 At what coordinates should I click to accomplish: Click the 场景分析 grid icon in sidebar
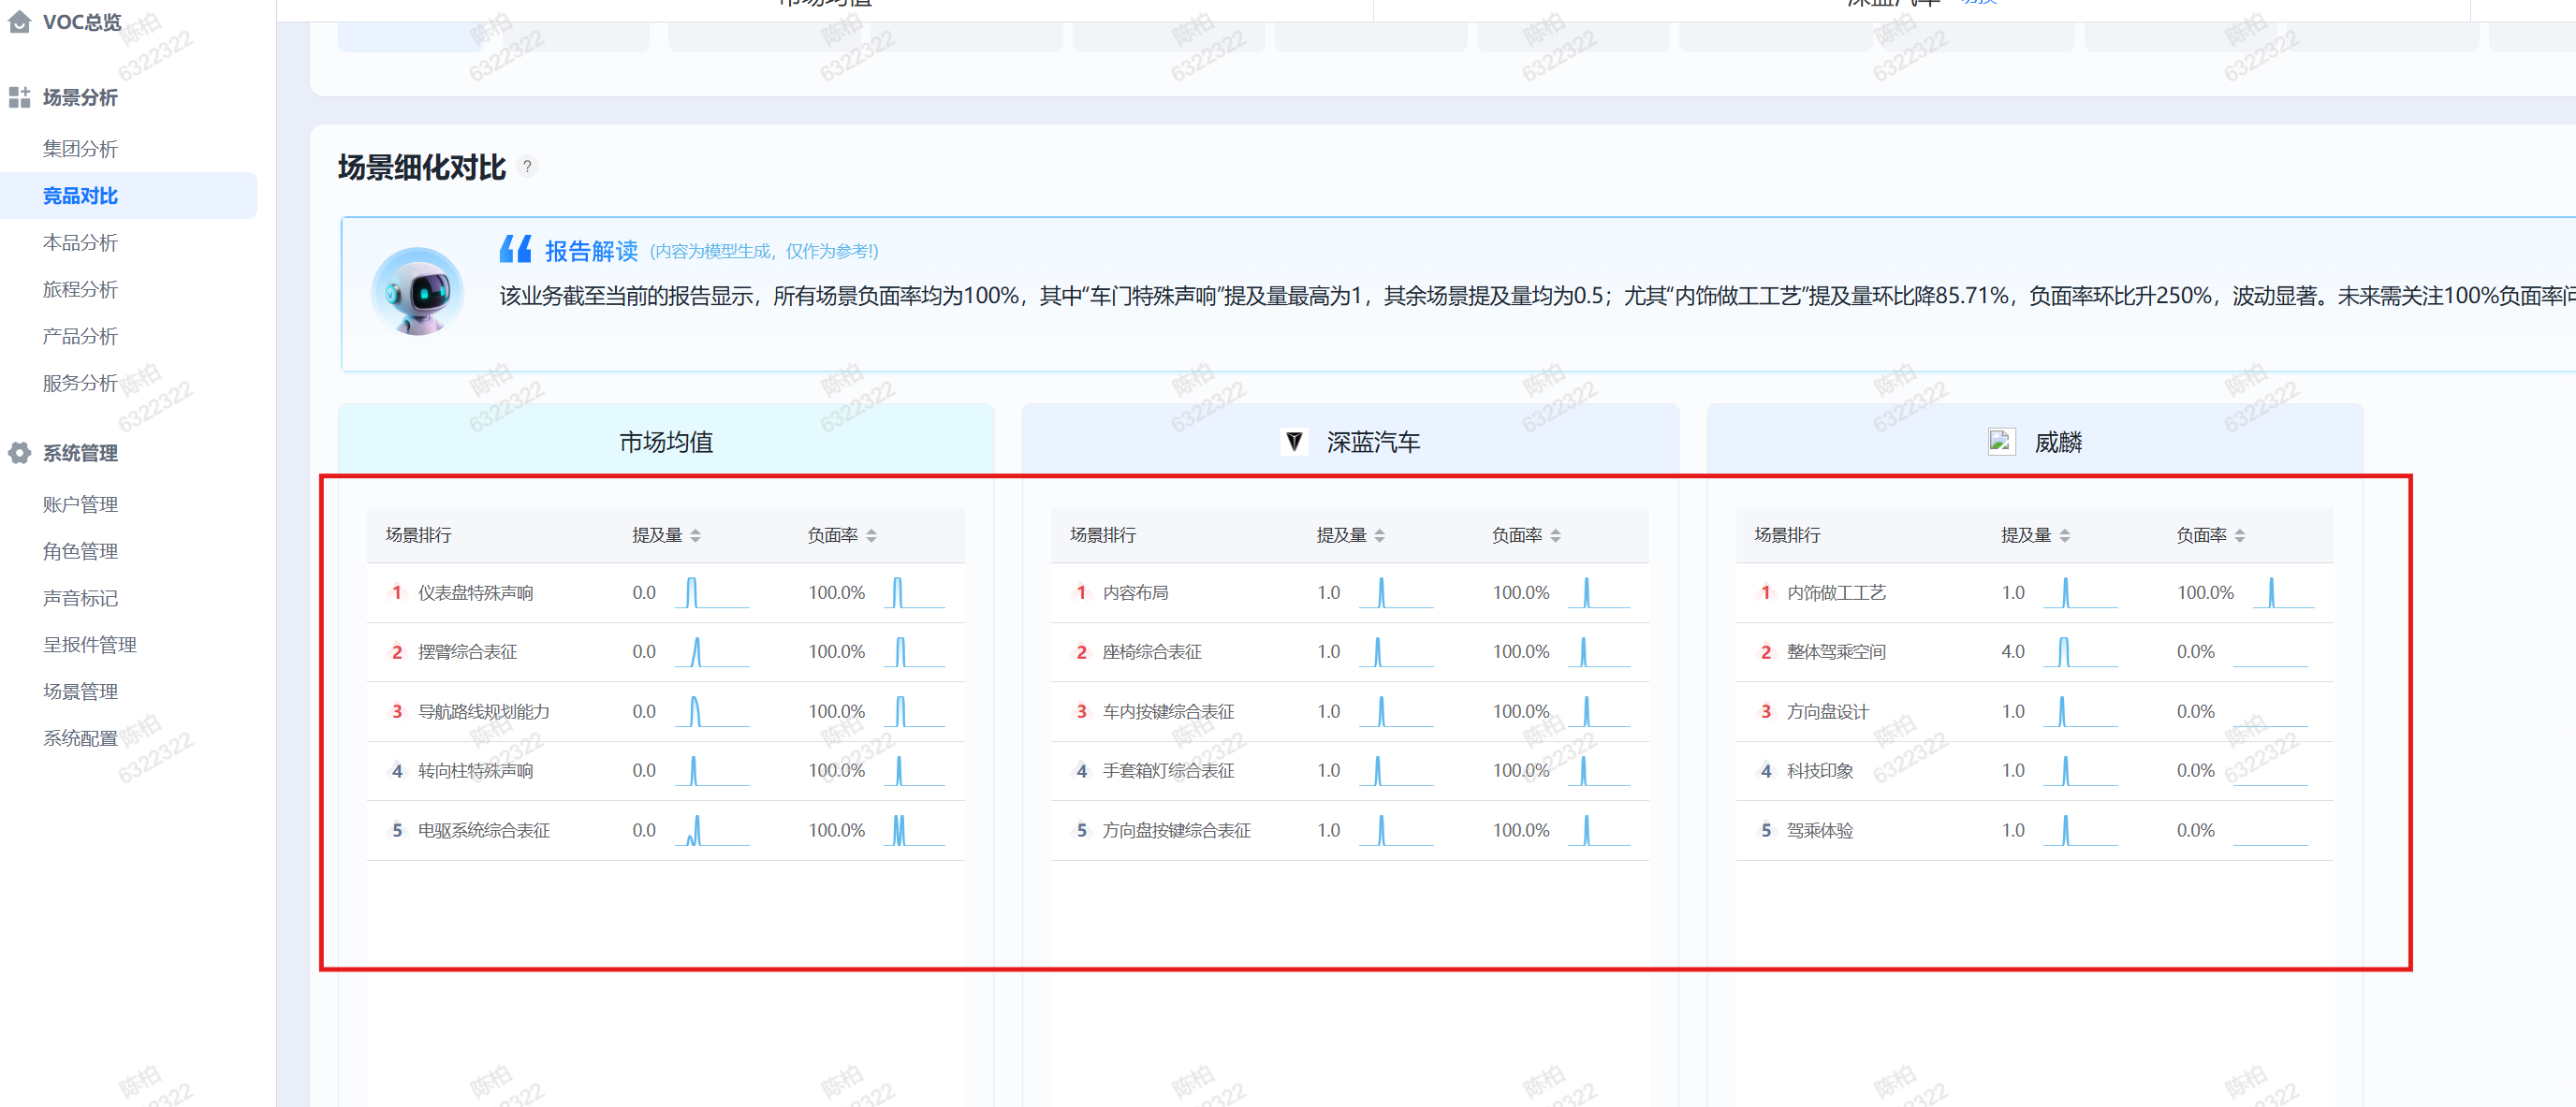click(x=19, y=97)
